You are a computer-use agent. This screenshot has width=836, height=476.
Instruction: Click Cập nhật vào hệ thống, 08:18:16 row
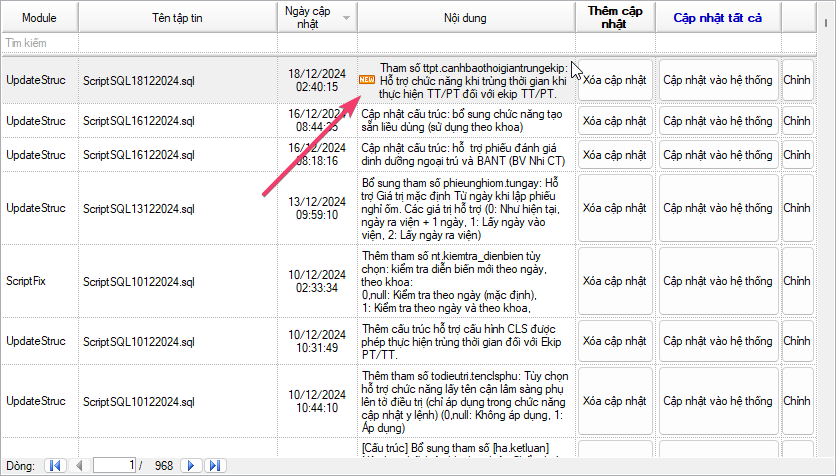(718, 155)
